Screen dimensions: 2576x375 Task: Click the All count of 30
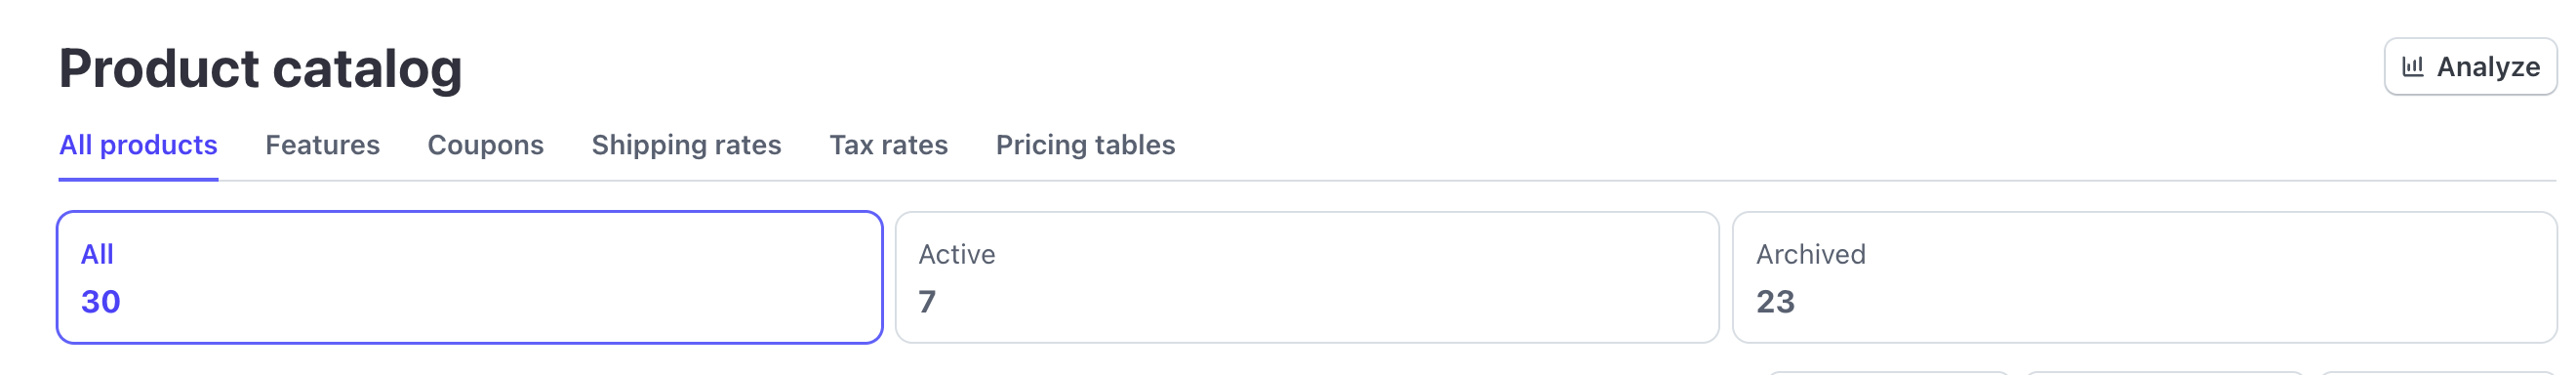click(x=100, y=302)
